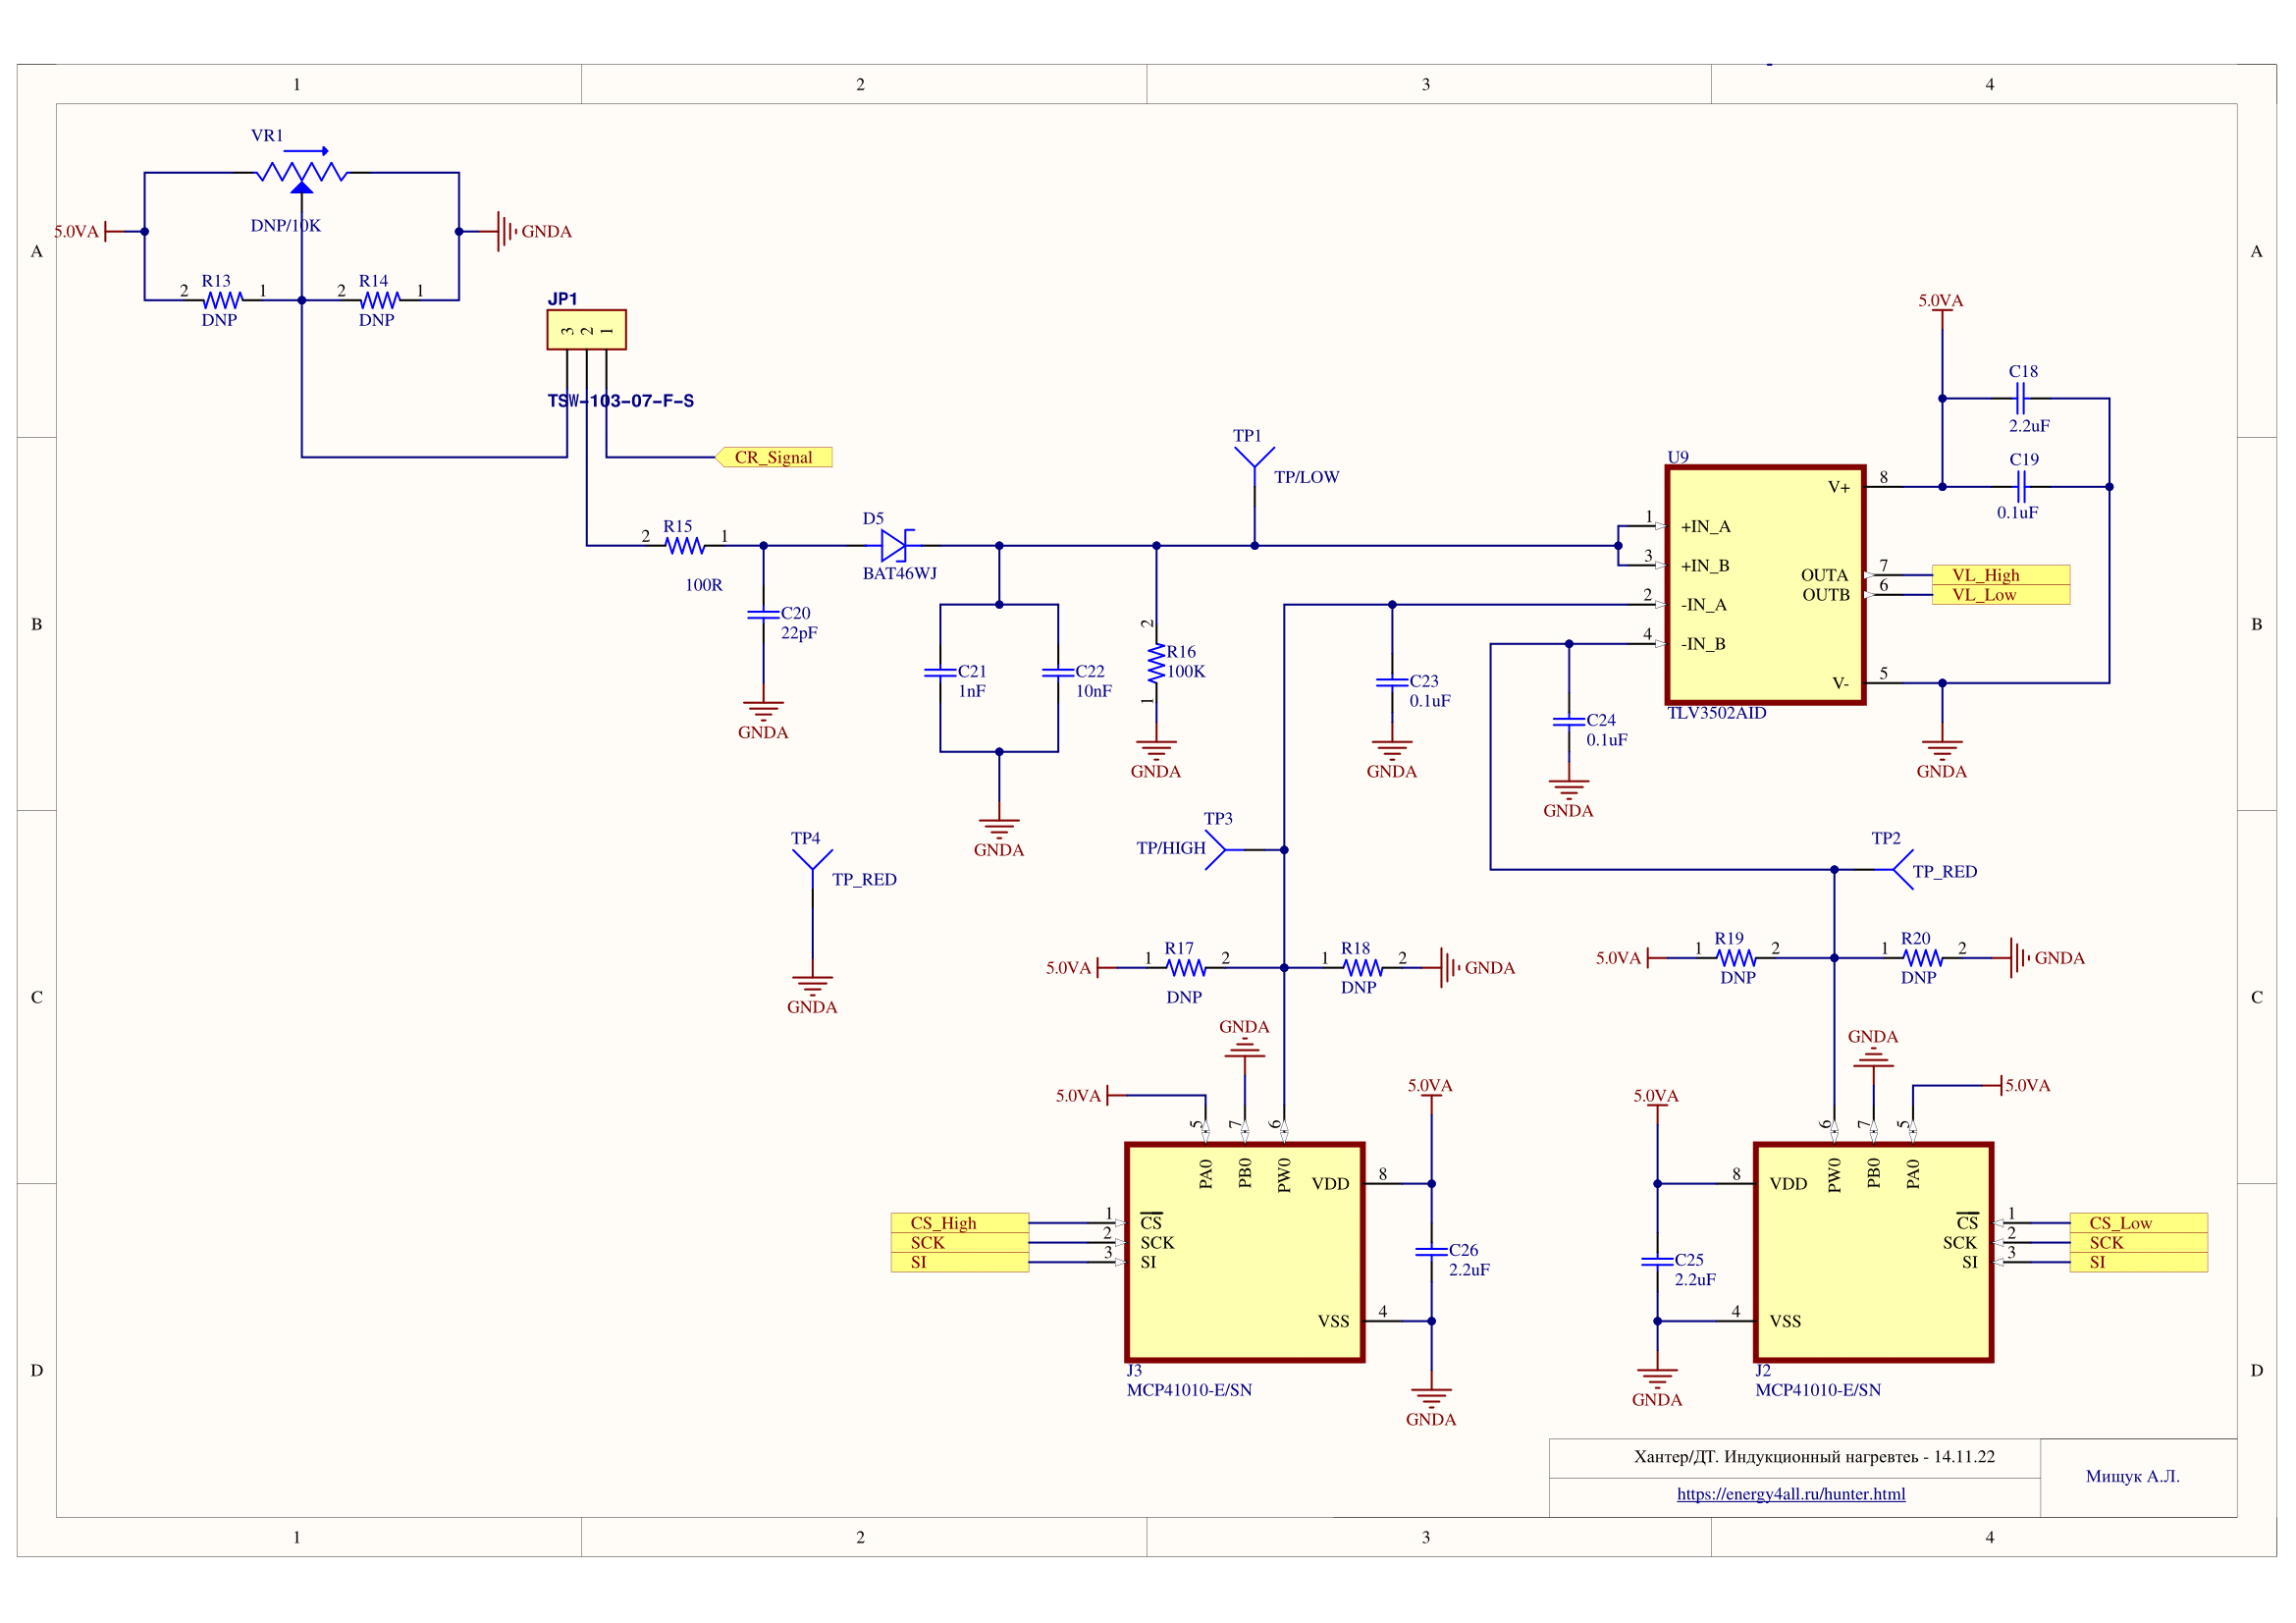The width and height of the screenshot is (2296, 1623).
Task: Select the VL_High output port label
Action: [2000, 575]
